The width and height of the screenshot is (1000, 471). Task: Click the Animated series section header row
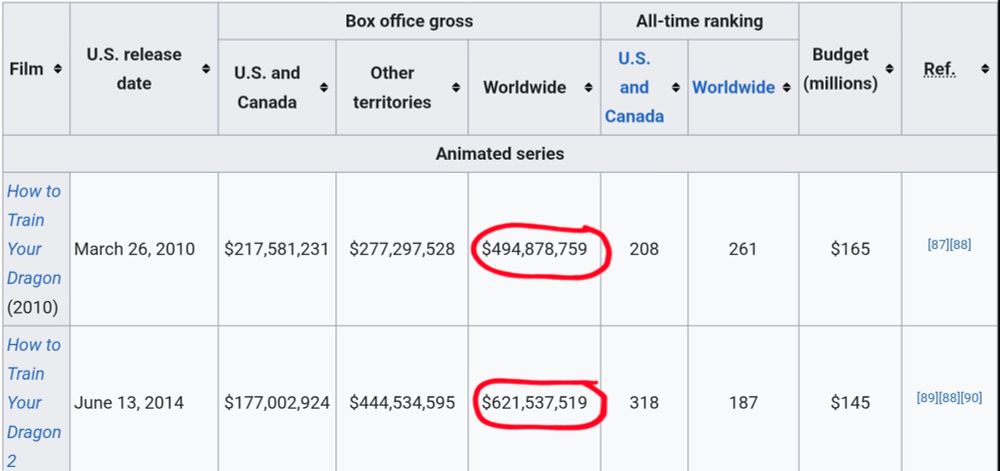pos(500,154)
